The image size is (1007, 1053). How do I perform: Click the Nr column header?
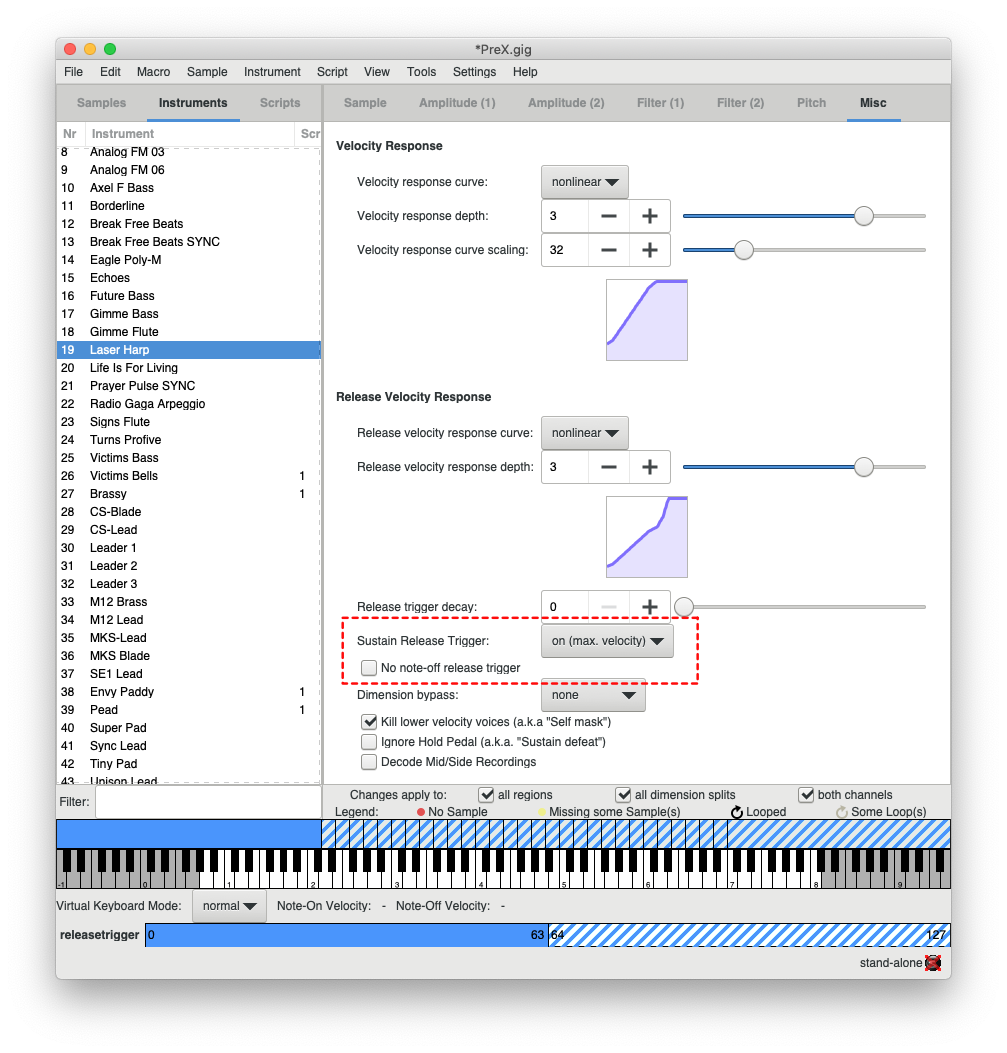[70, 134]
